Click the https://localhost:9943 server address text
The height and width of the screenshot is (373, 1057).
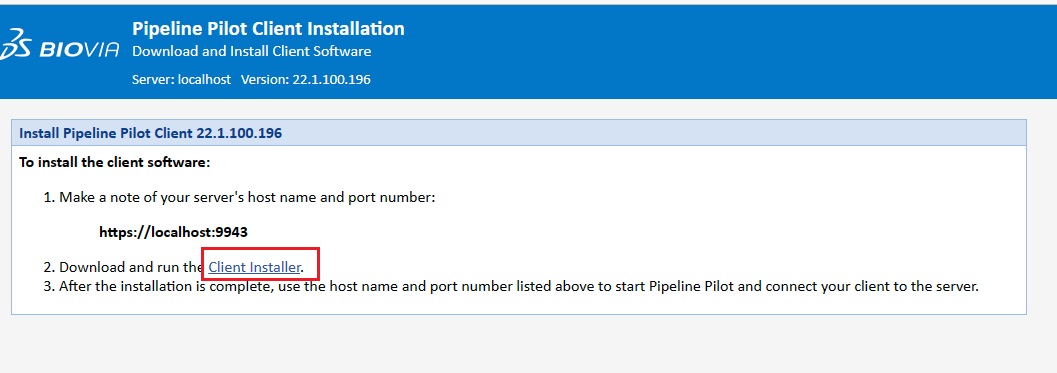coord(173,232)
